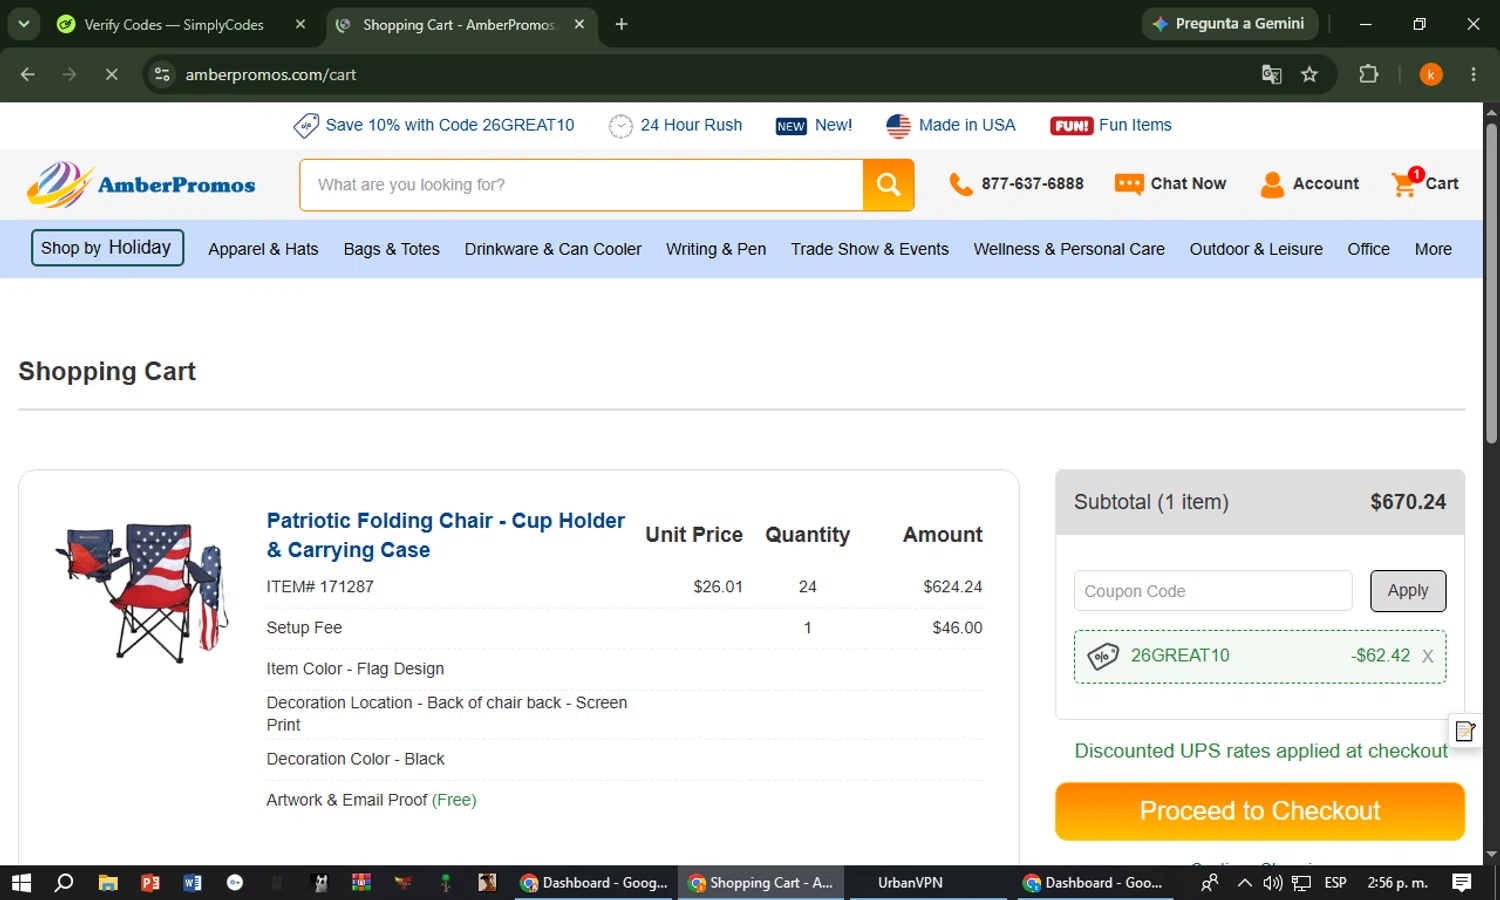Switch to the Verify Codes — SimplyCodes tab
The image size is (1500, 900).
click(174, 24)
